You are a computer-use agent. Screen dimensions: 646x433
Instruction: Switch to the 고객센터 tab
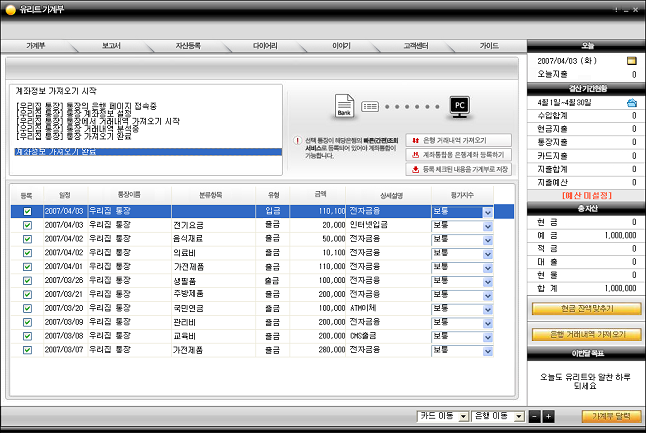coord(415,46)
